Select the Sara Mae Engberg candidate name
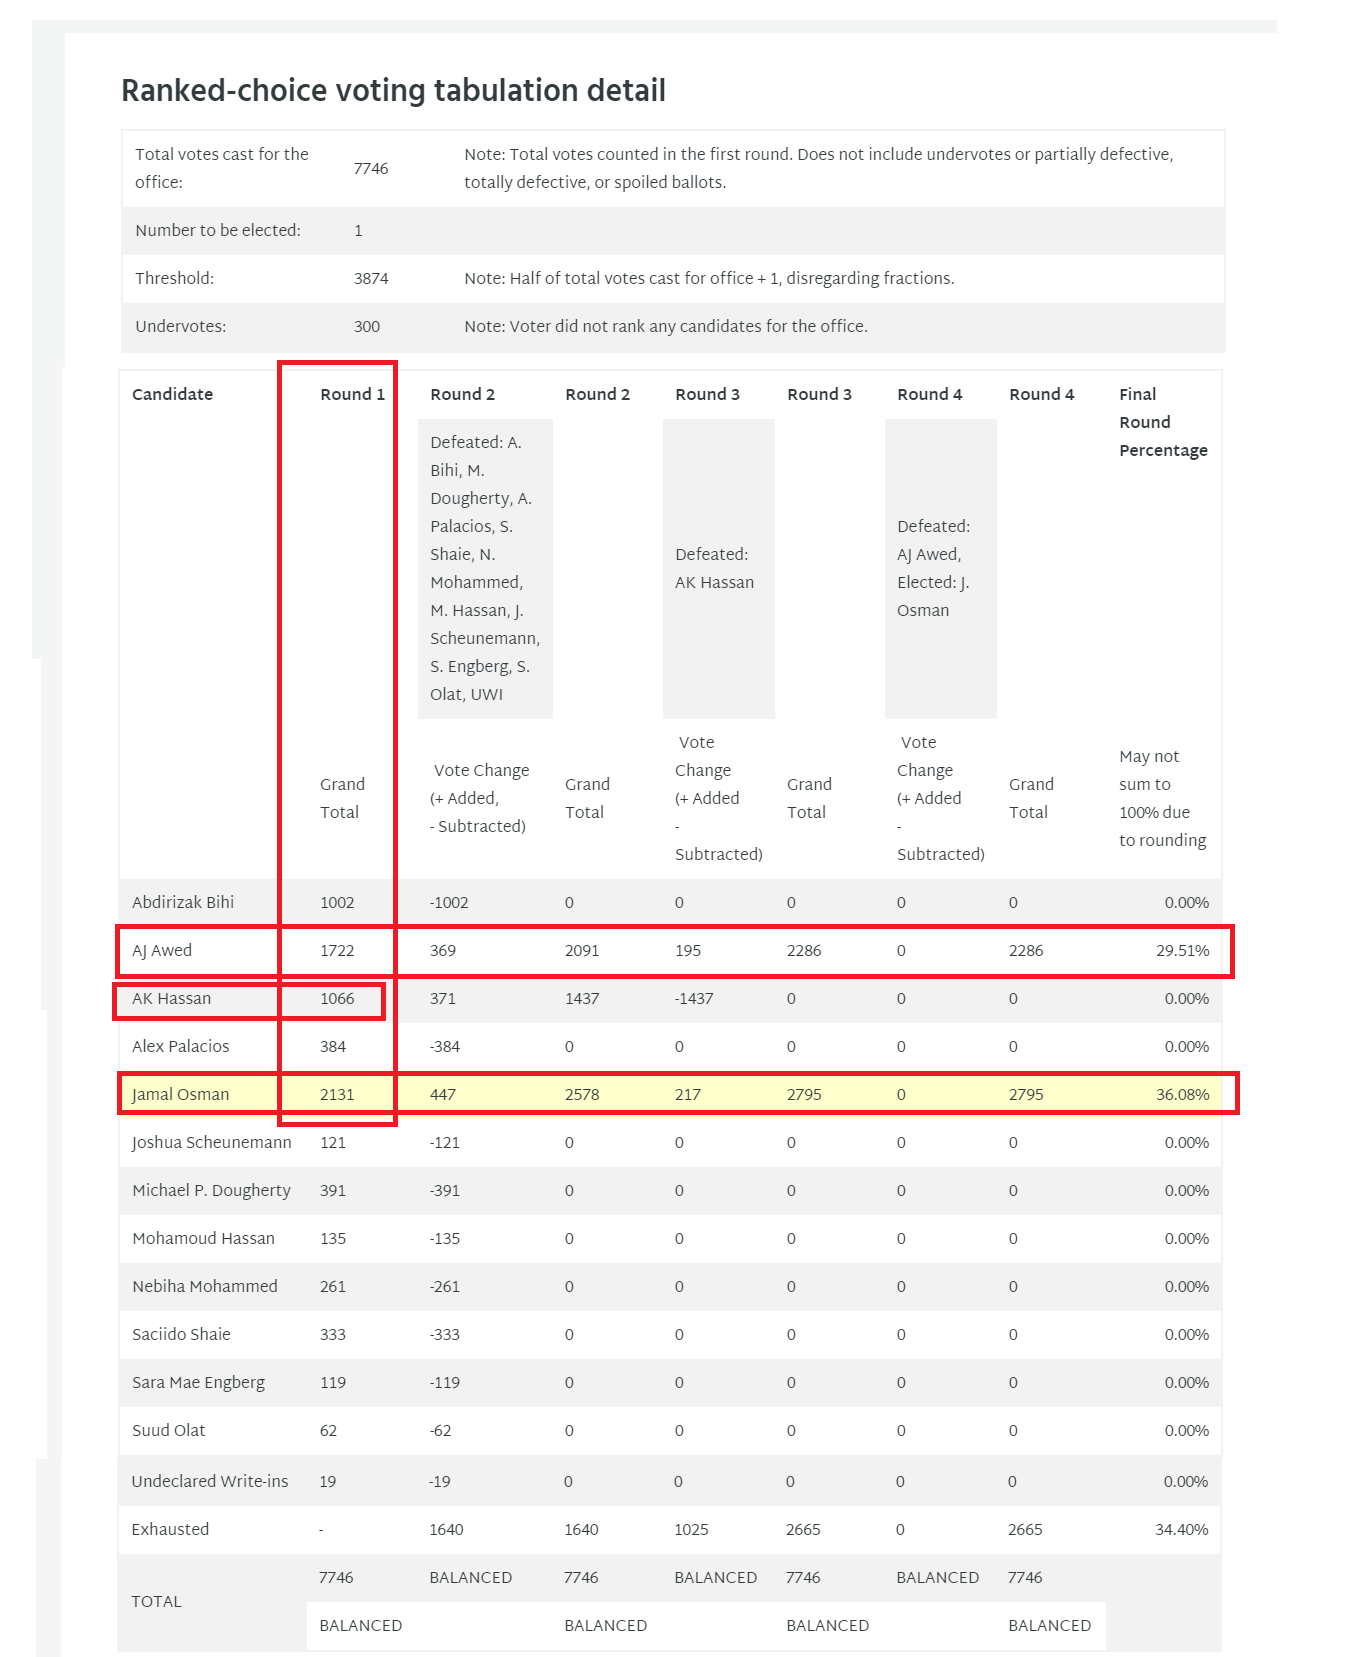This screenshot has height=1657, width=1361. click(198, 1382)
